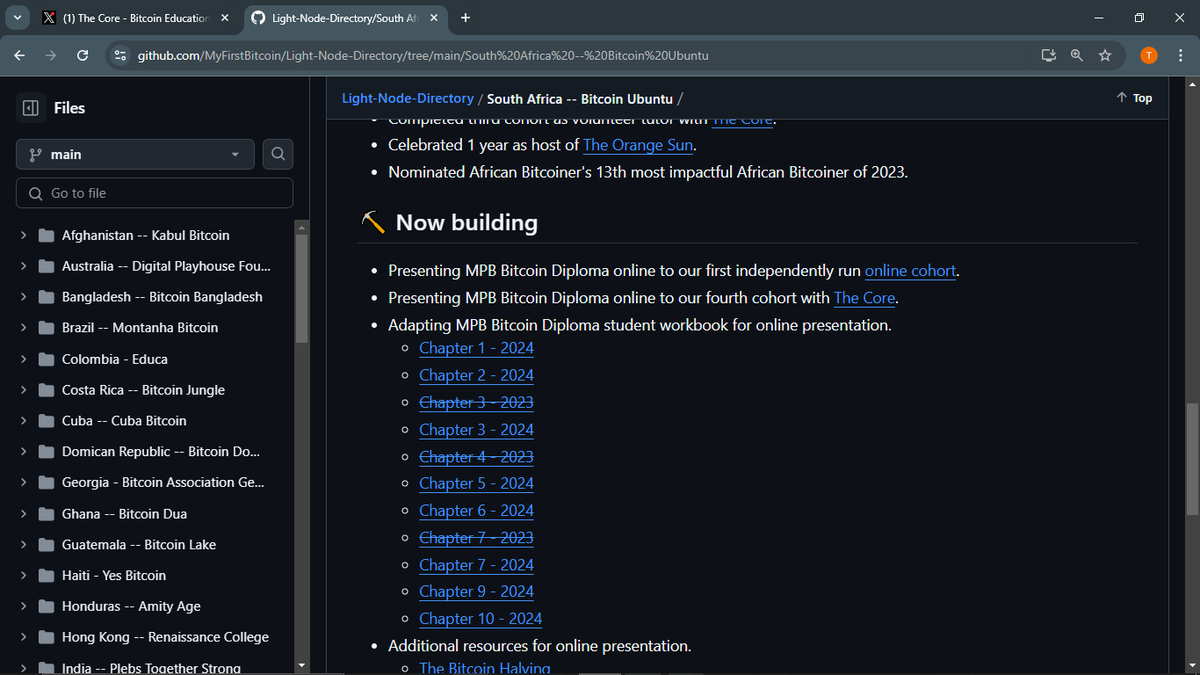Click Colombia - Educa folder icon

point(46,359)
